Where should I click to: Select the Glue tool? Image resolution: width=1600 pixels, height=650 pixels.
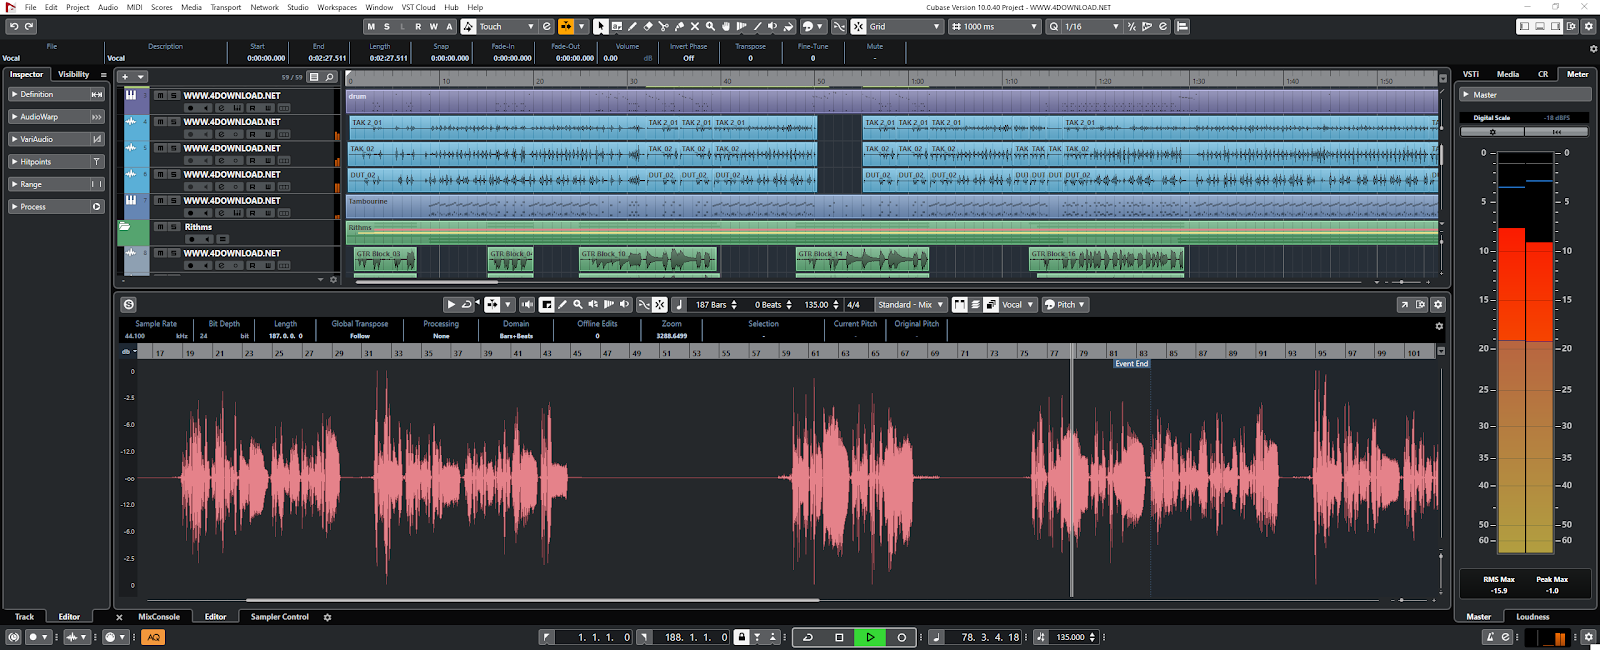tap(679, 26)
